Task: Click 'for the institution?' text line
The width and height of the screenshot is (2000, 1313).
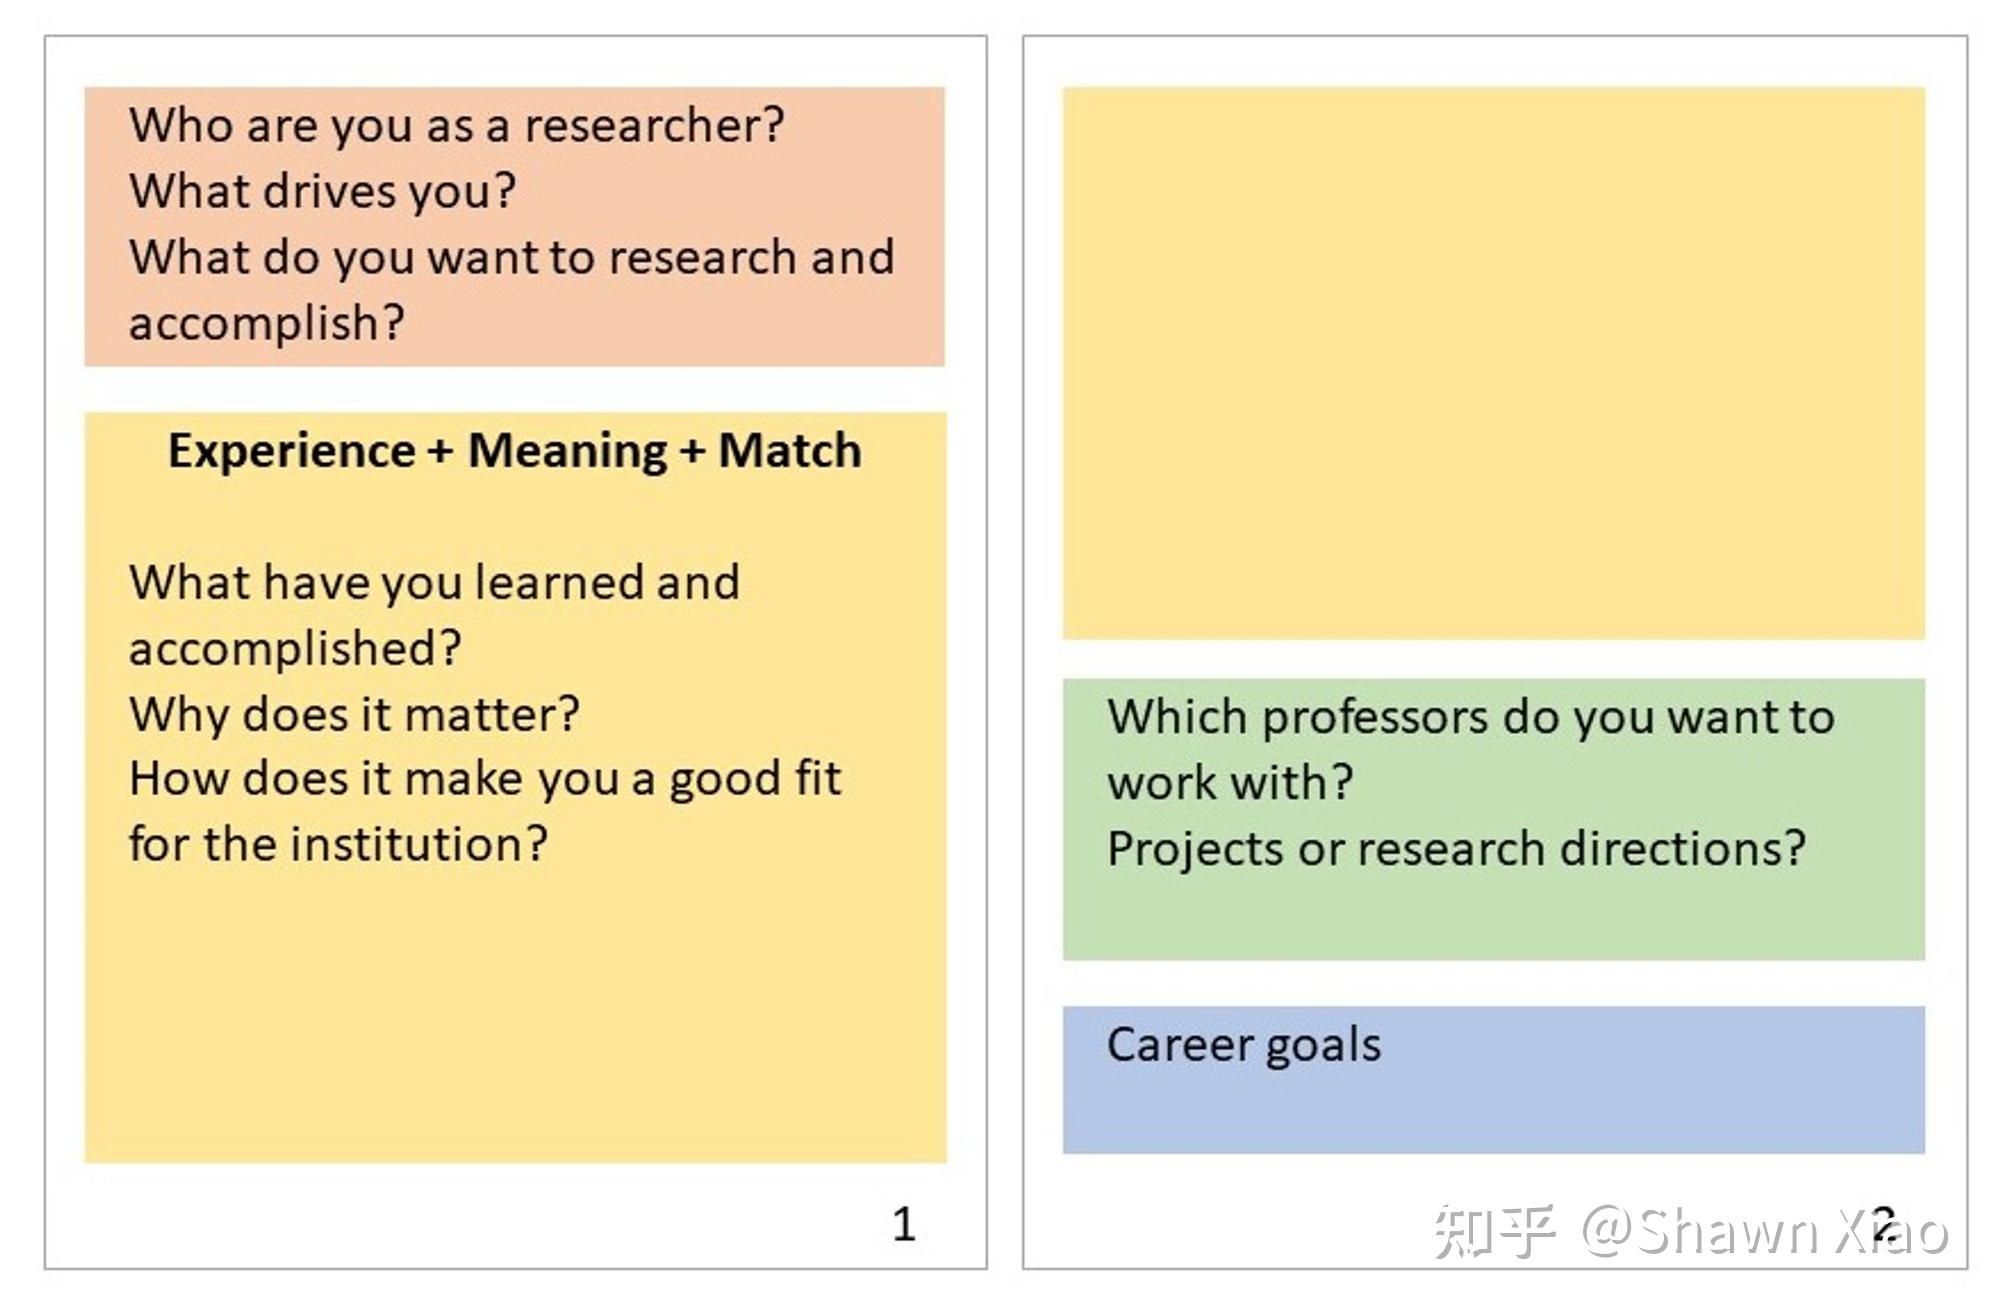Action: [x=338, y=845]
